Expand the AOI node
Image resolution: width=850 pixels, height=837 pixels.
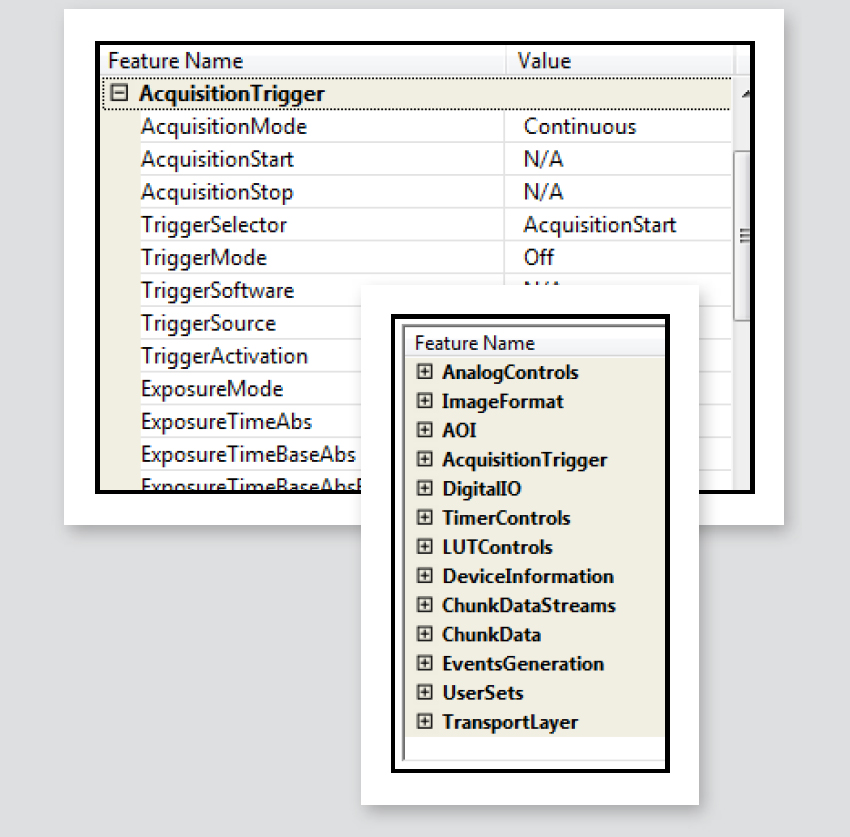(x=425, y=430)
